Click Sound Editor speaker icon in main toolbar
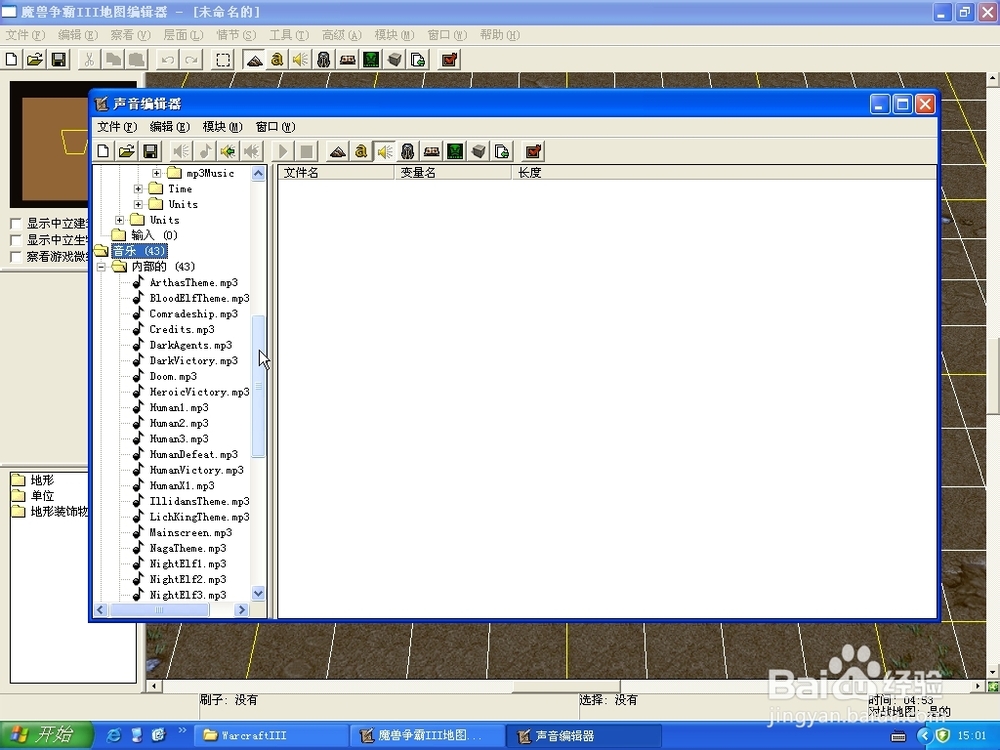The width and height of the screenshot is (1000, 750). (300, 60)
